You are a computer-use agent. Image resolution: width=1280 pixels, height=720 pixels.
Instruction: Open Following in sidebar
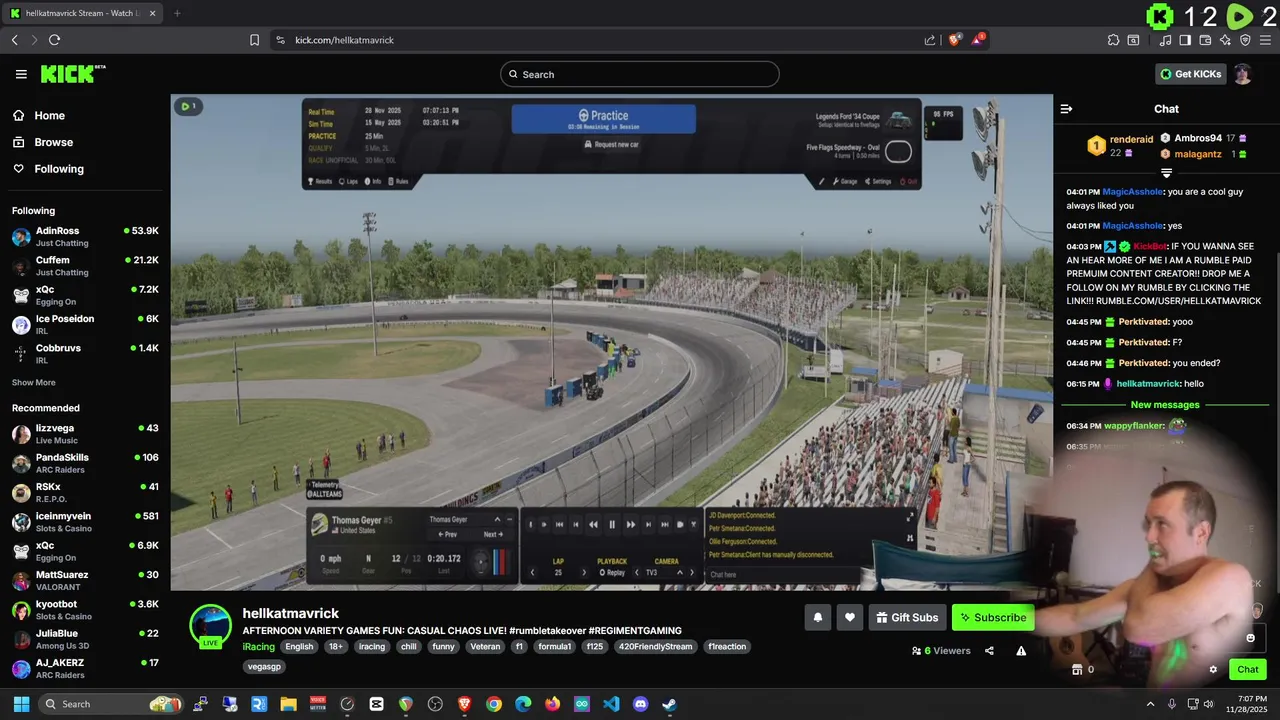coord(85,169)
